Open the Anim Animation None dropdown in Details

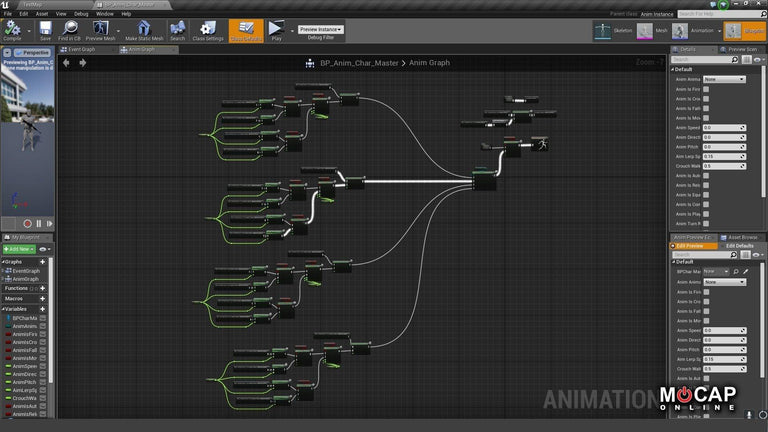click(x=724, y=79)
